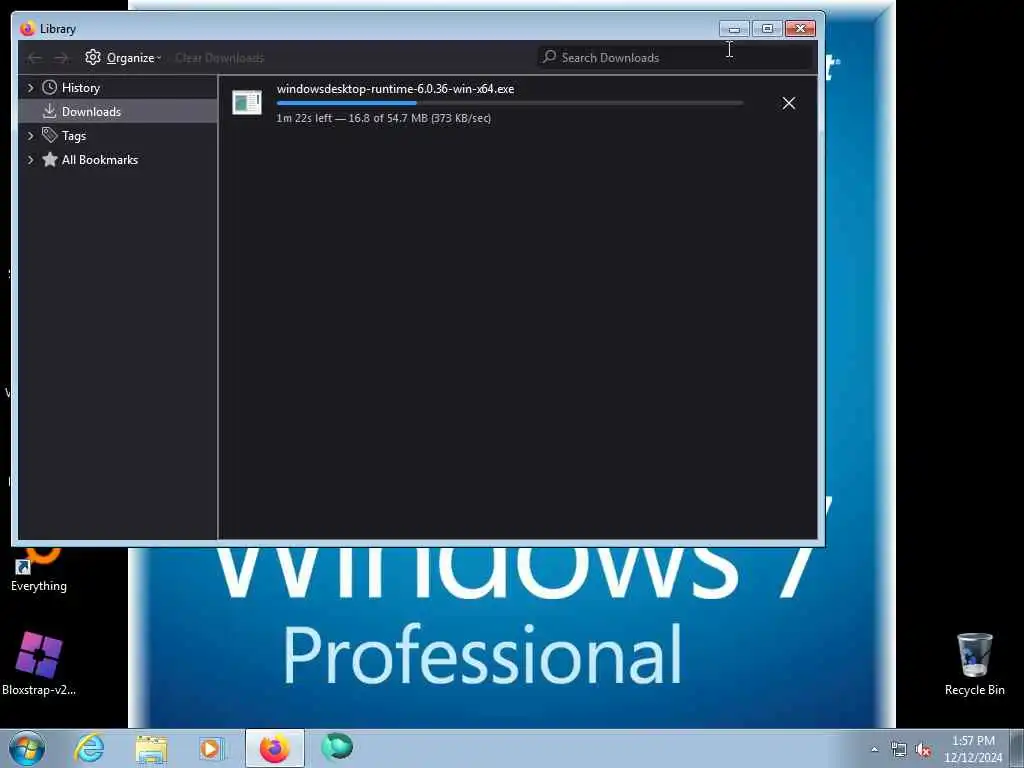Click the History clock icon

pyautogui.click(x=50, y=87)
